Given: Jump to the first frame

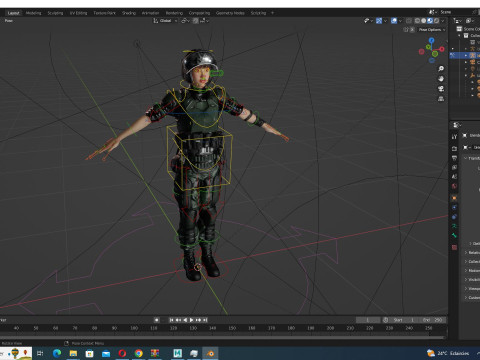Looking at the screenshot, I should (x=171, y=320).
